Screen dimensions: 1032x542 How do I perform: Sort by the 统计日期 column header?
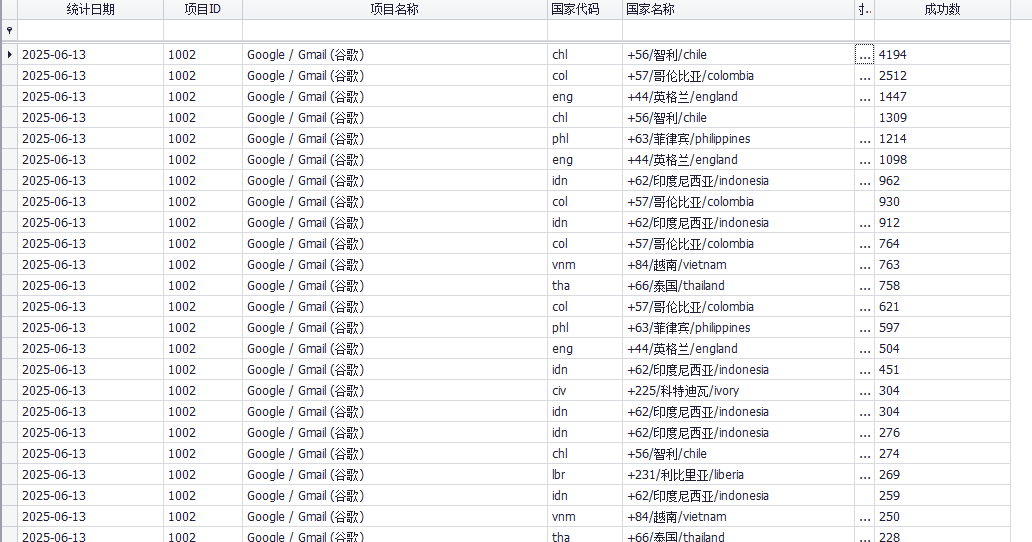pos(90,9)
